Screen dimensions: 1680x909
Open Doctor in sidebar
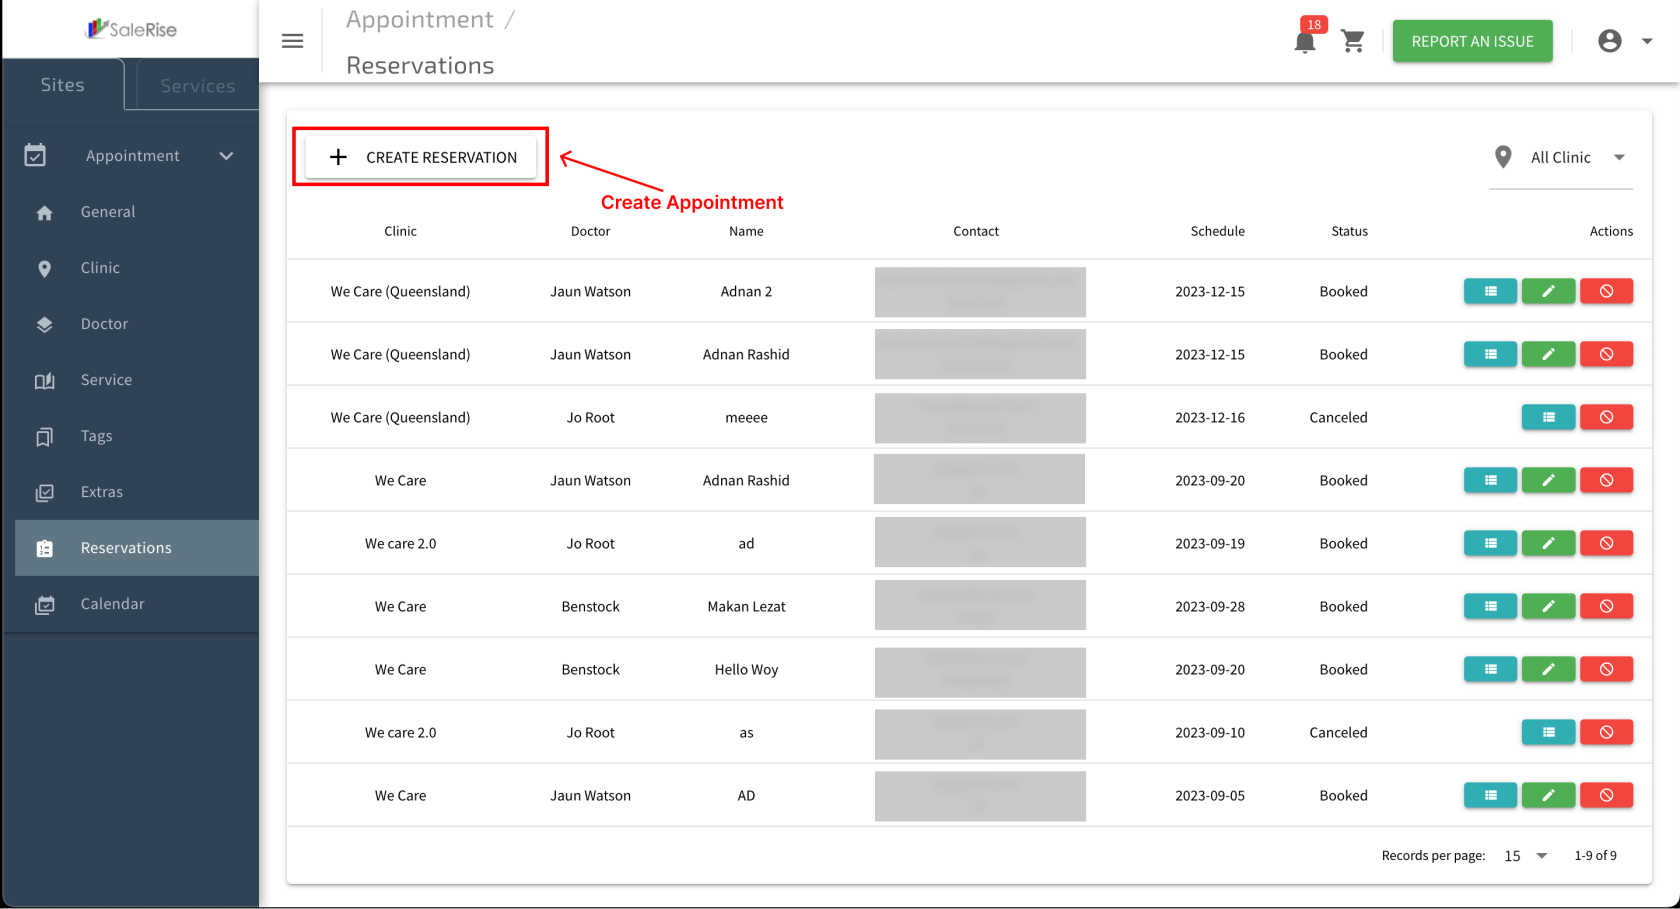pos(137,324)
